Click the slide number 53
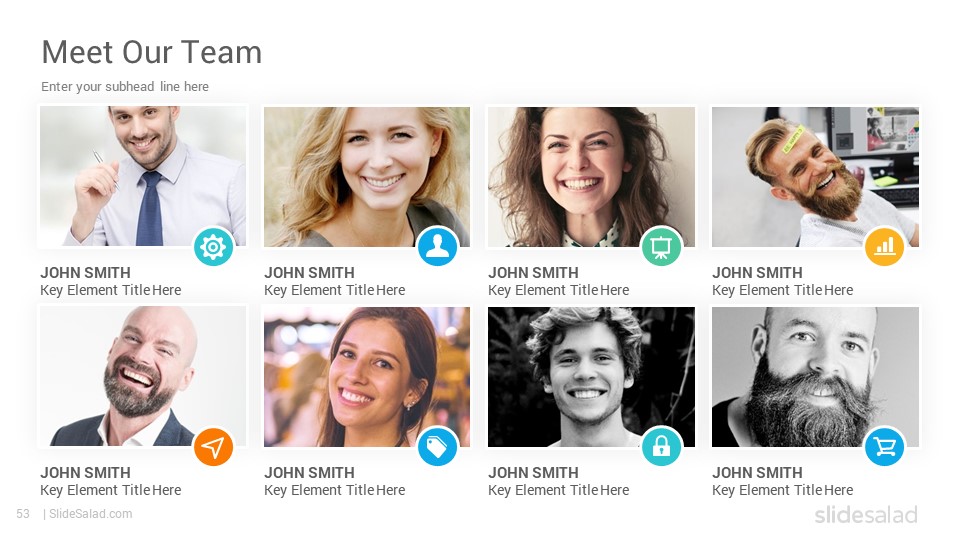 (x=23, y=514)
